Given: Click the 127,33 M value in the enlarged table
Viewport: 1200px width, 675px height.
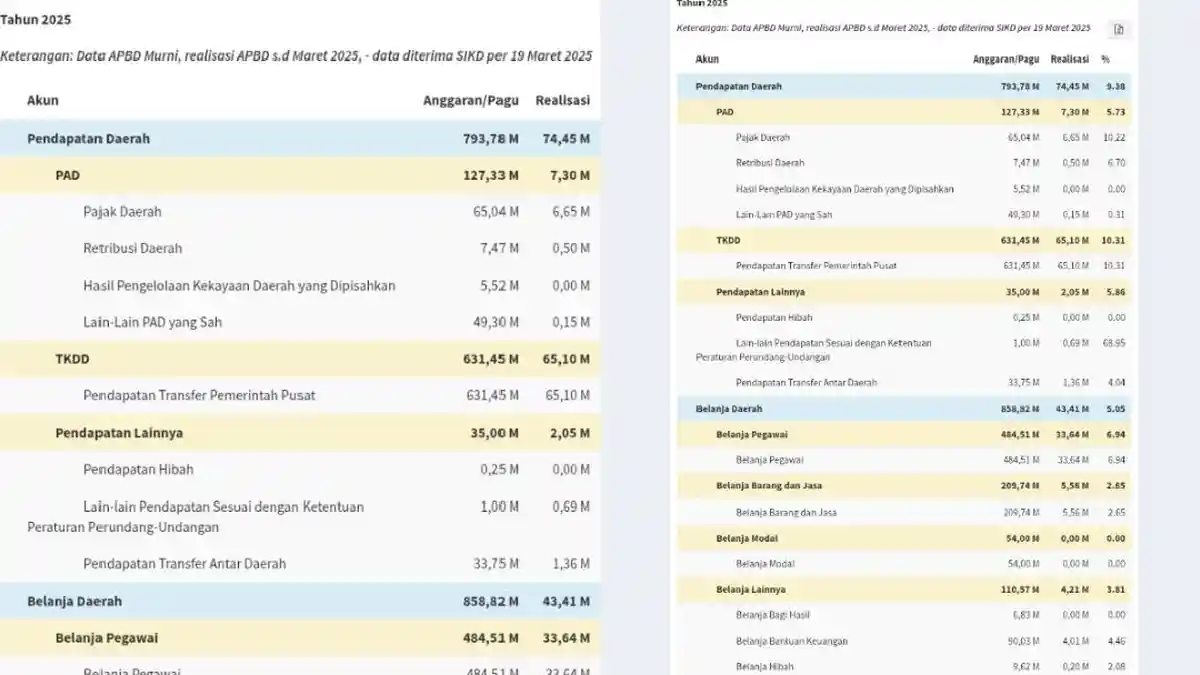Looking at the screenshot, I should 492,175.
